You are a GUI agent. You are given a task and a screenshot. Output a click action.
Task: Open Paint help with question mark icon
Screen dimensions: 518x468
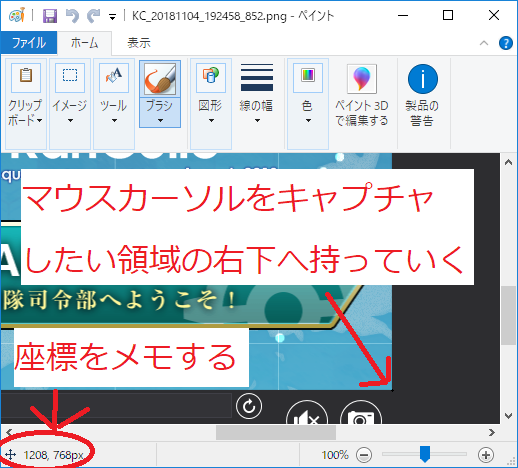coord(506,43)
